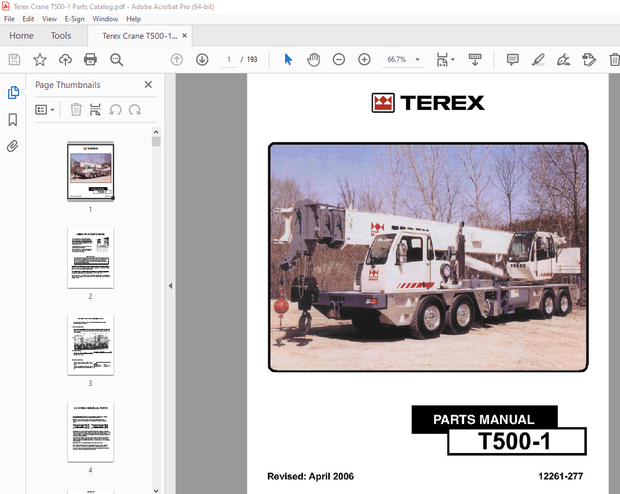Image resolution: width=620 pixels, height=494 pixels.
Task: Open the Sign document pen tool
Action: click(x=563, y=60)
